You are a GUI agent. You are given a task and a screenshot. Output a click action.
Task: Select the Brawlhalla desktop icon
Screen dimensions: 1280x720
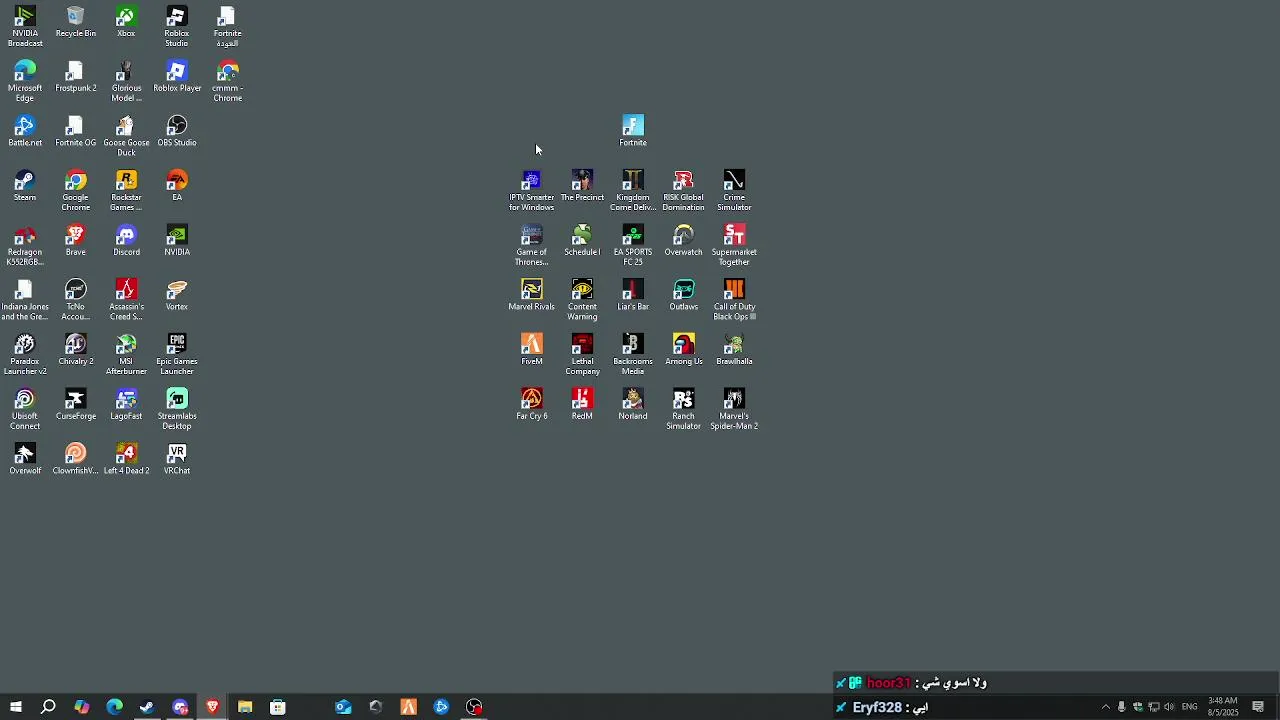734,350
